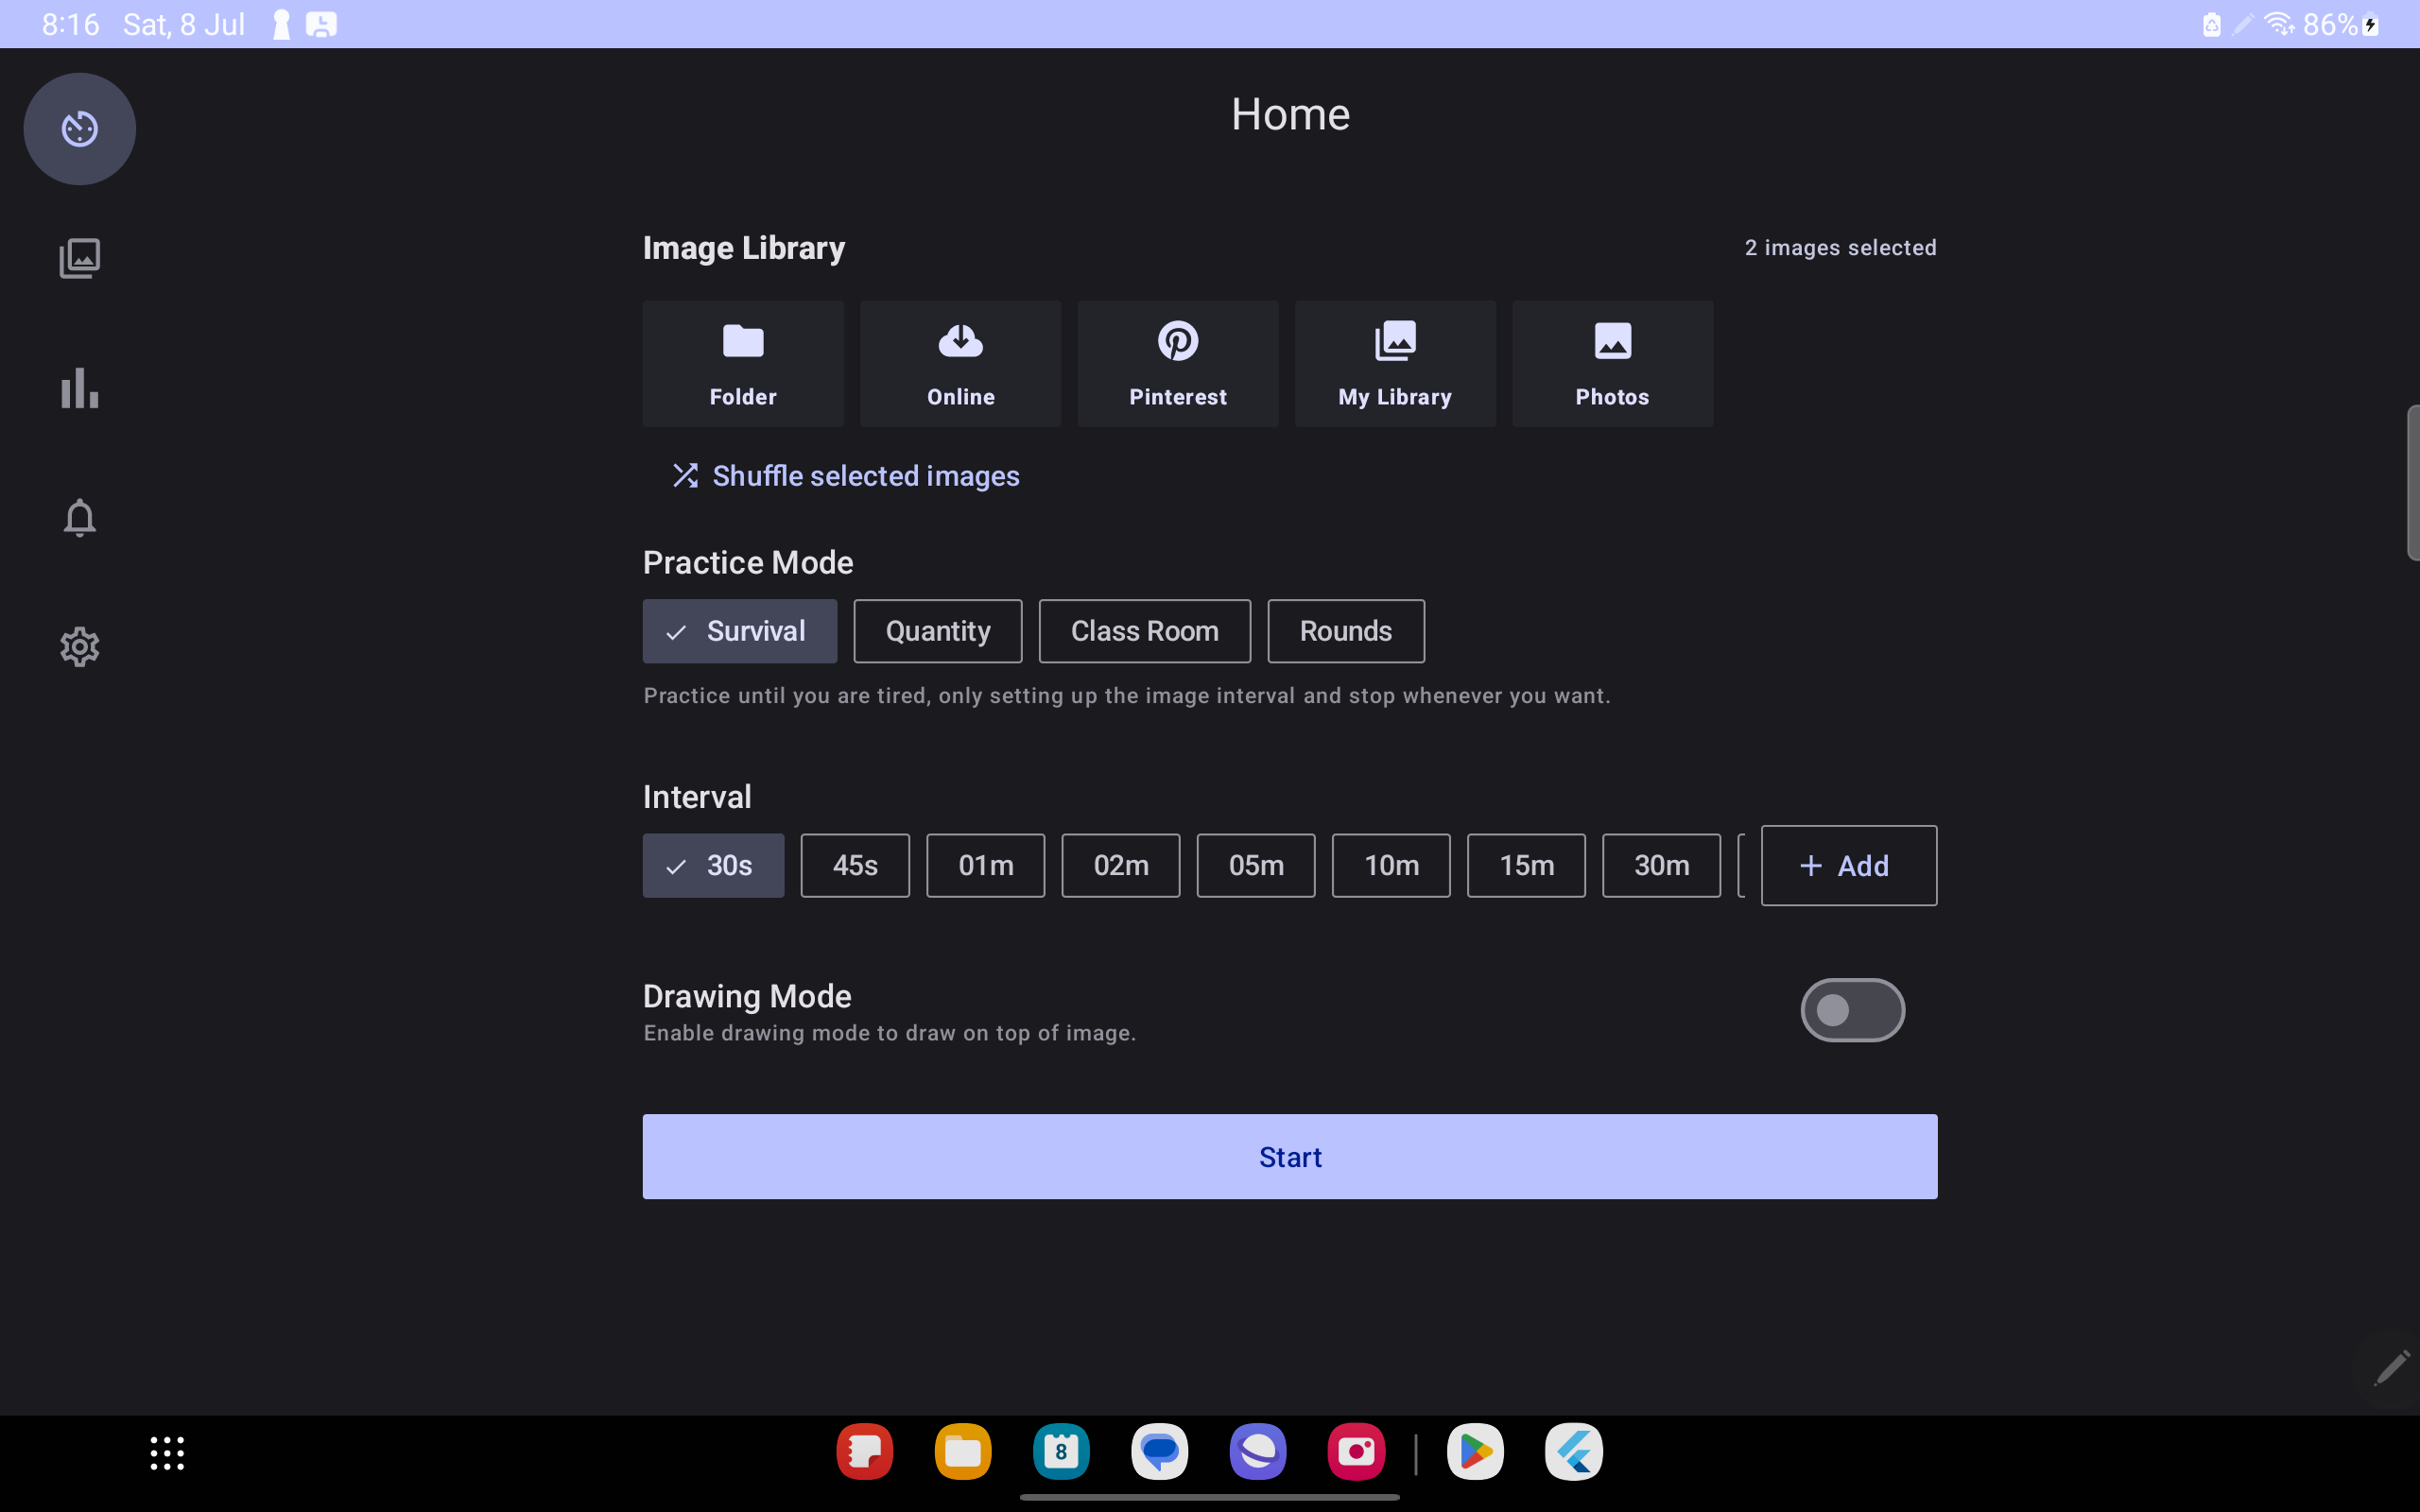Viewport: 2420px width, 1512px height.
Task: Open the statistics bar chart icon
Action: pos(80,388)
